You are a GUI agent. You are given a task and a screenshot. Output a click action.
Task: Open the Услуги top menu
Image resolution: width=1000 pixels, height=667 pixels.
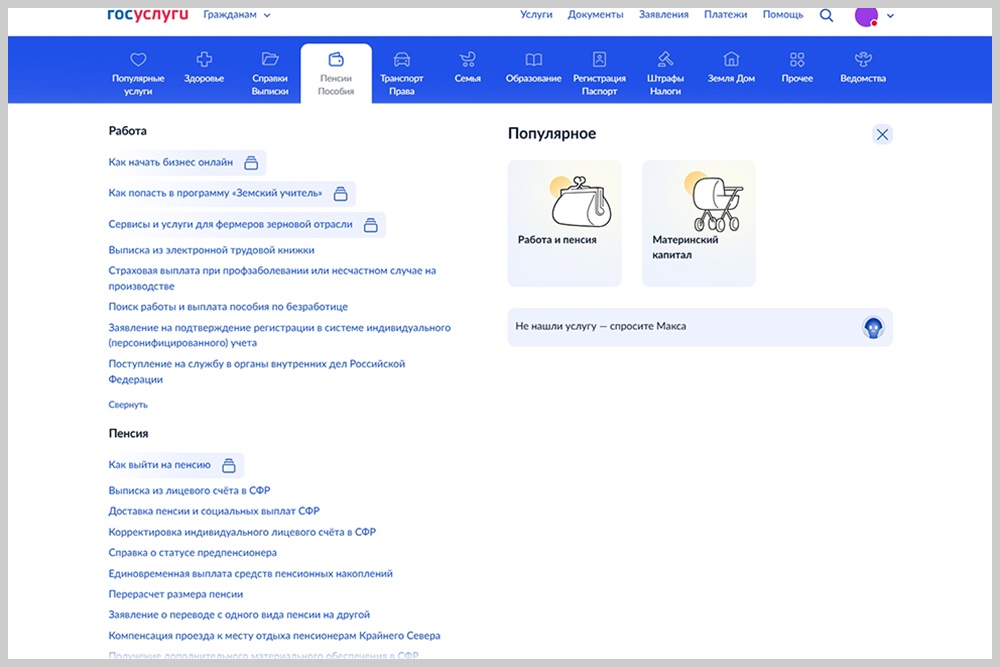tap(536, 15)
